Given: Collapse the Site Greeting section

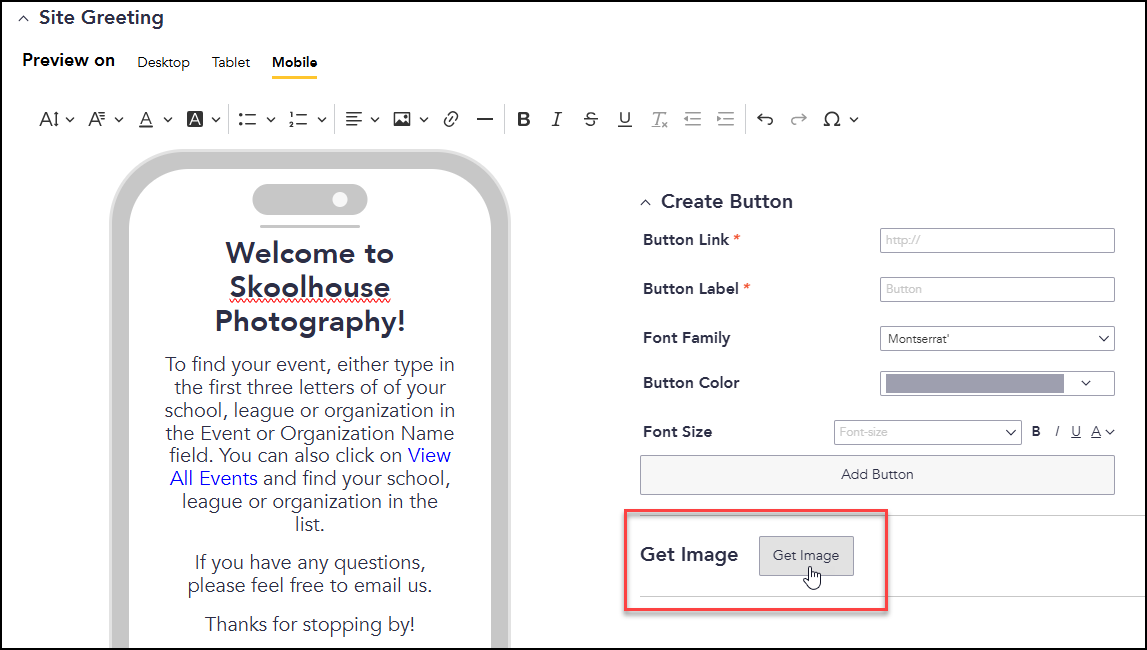Looking at the screenshot, I should tap(23, 19).
